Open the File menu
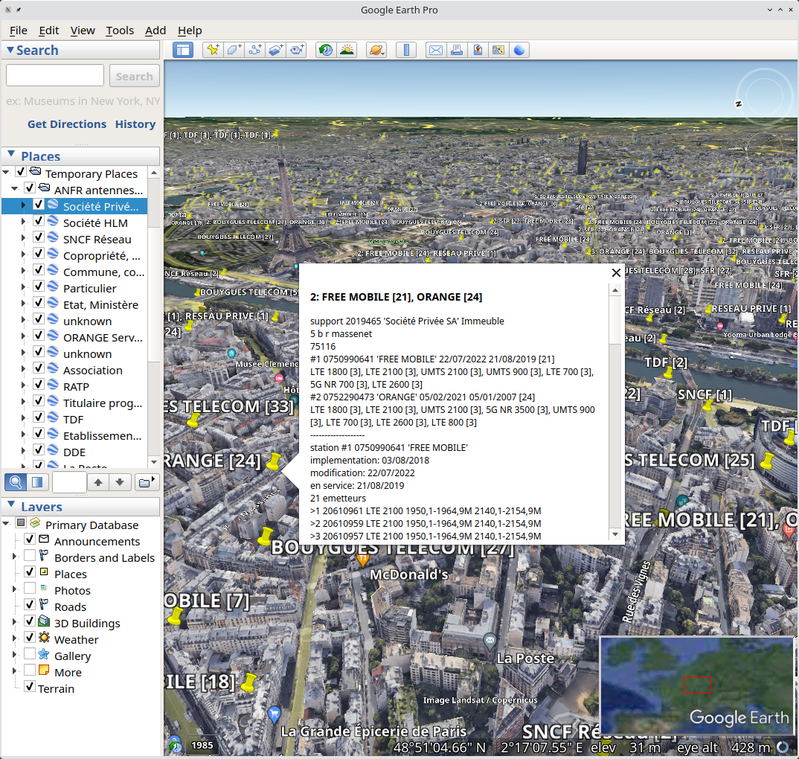Image resolution: width=799 pixels, height=759 pixels. 18,31
